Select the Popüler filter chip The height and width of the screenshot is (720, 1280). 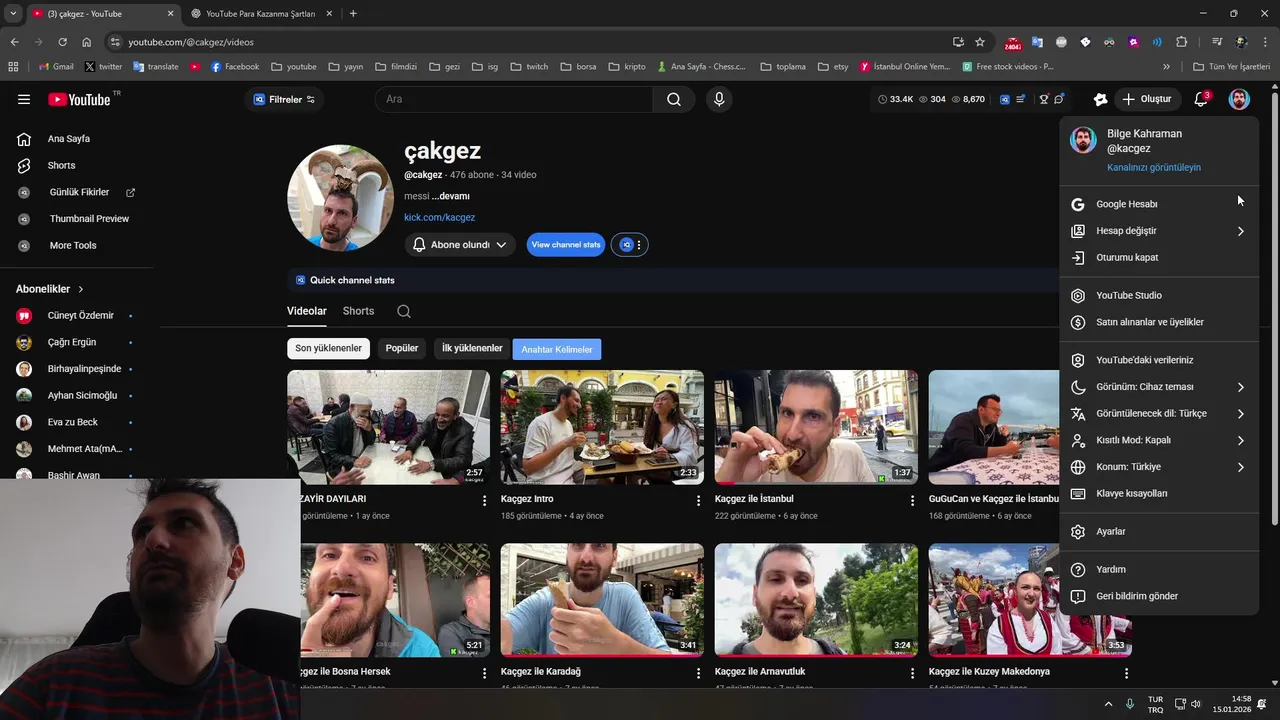[x=402, y=348]
